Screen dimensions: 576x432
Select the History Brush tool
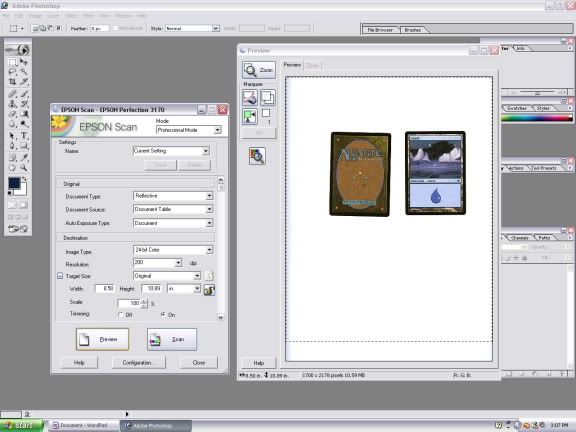pyautogui.click(x=24, y=104)
